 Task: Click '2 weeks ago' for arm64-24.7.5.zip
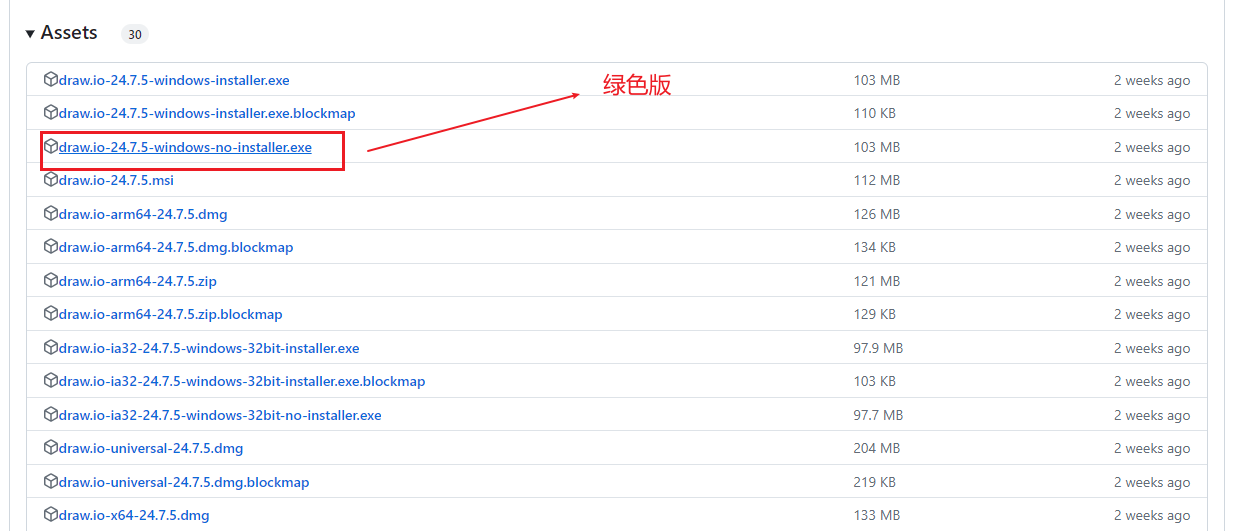click(x=1152, y=281)
